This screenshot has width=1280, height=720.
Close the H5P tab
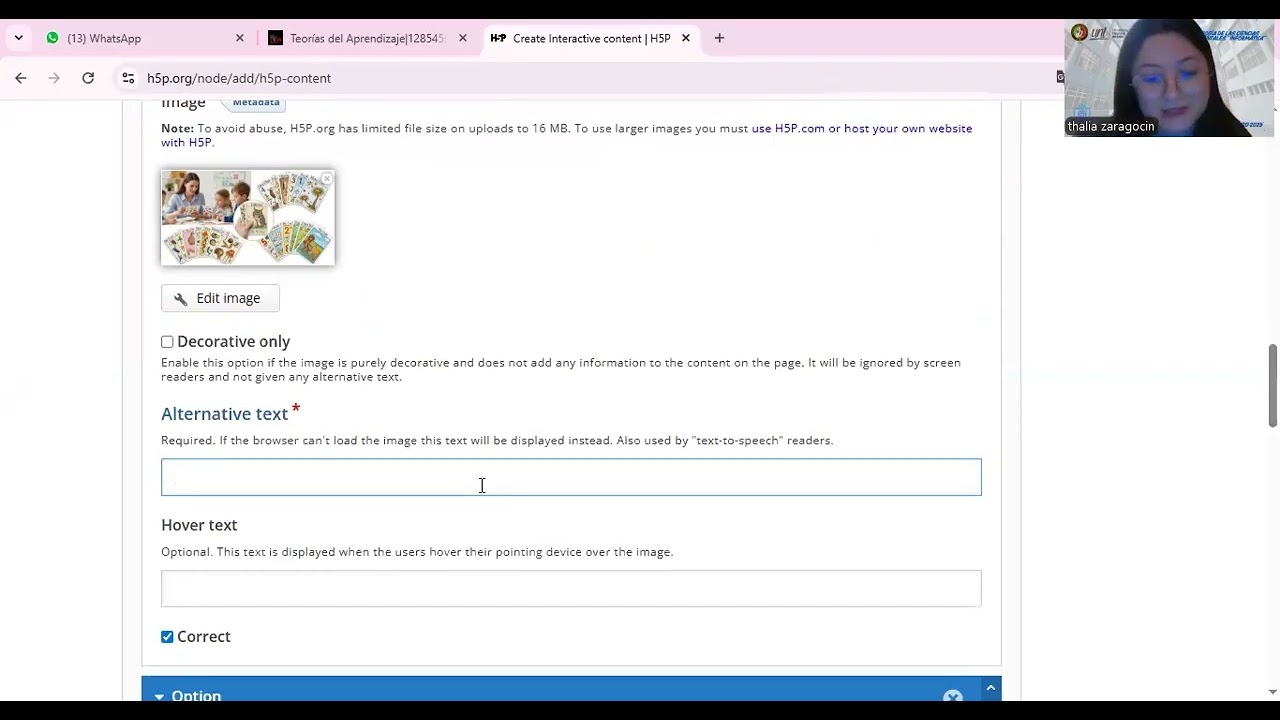pyautogui.click(x=686, y=38)
